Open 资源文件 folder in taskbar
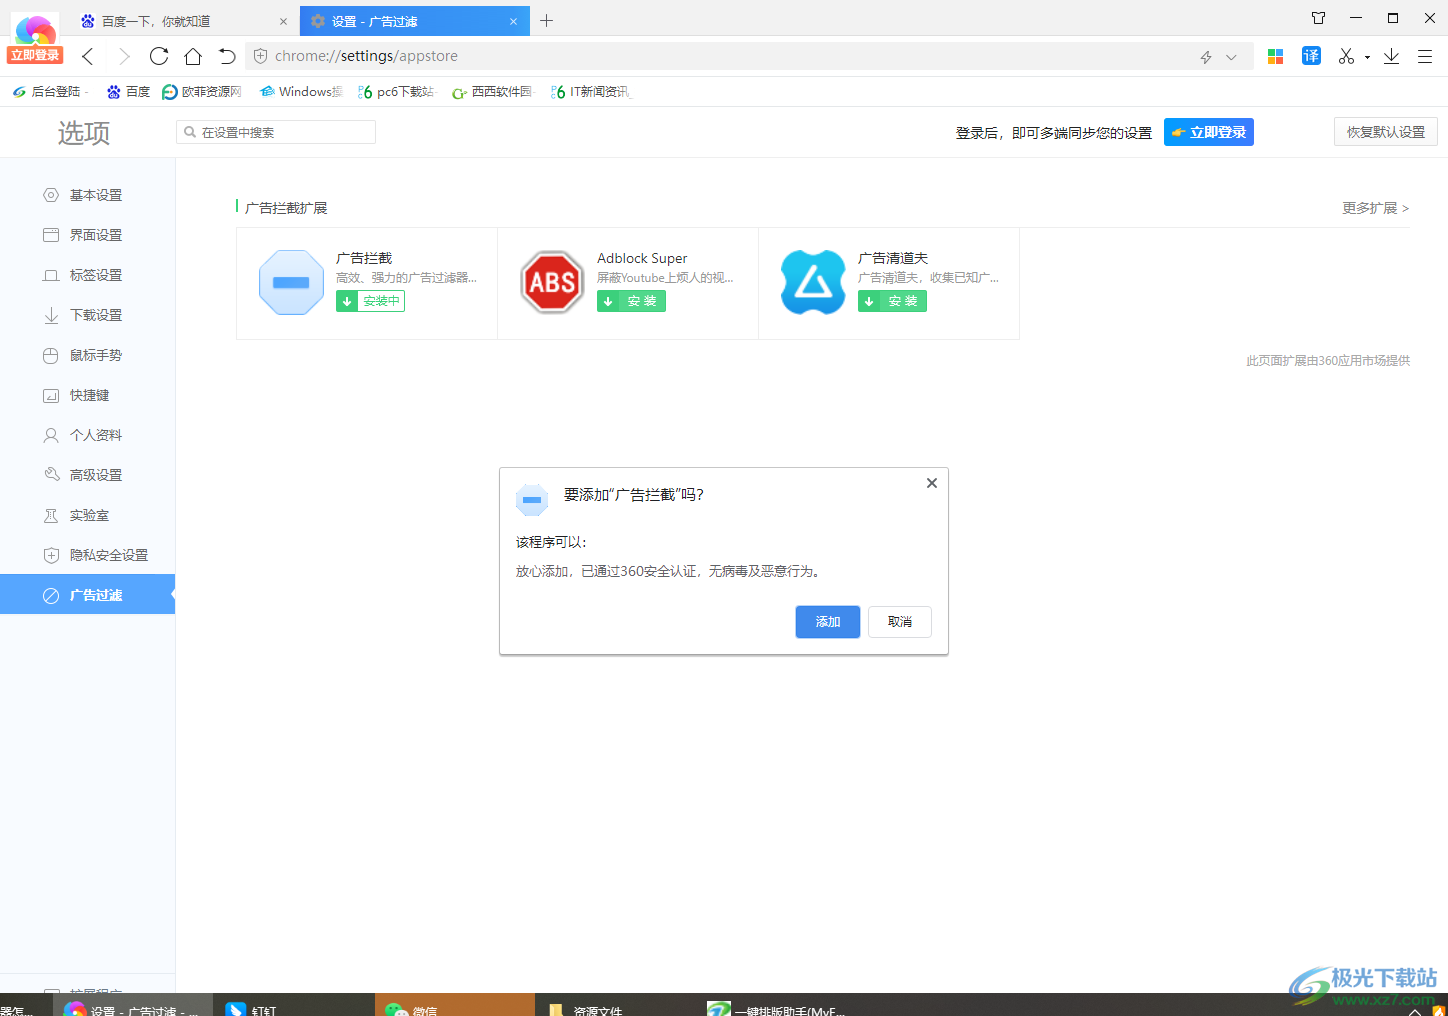 [x=615, y=1006]
